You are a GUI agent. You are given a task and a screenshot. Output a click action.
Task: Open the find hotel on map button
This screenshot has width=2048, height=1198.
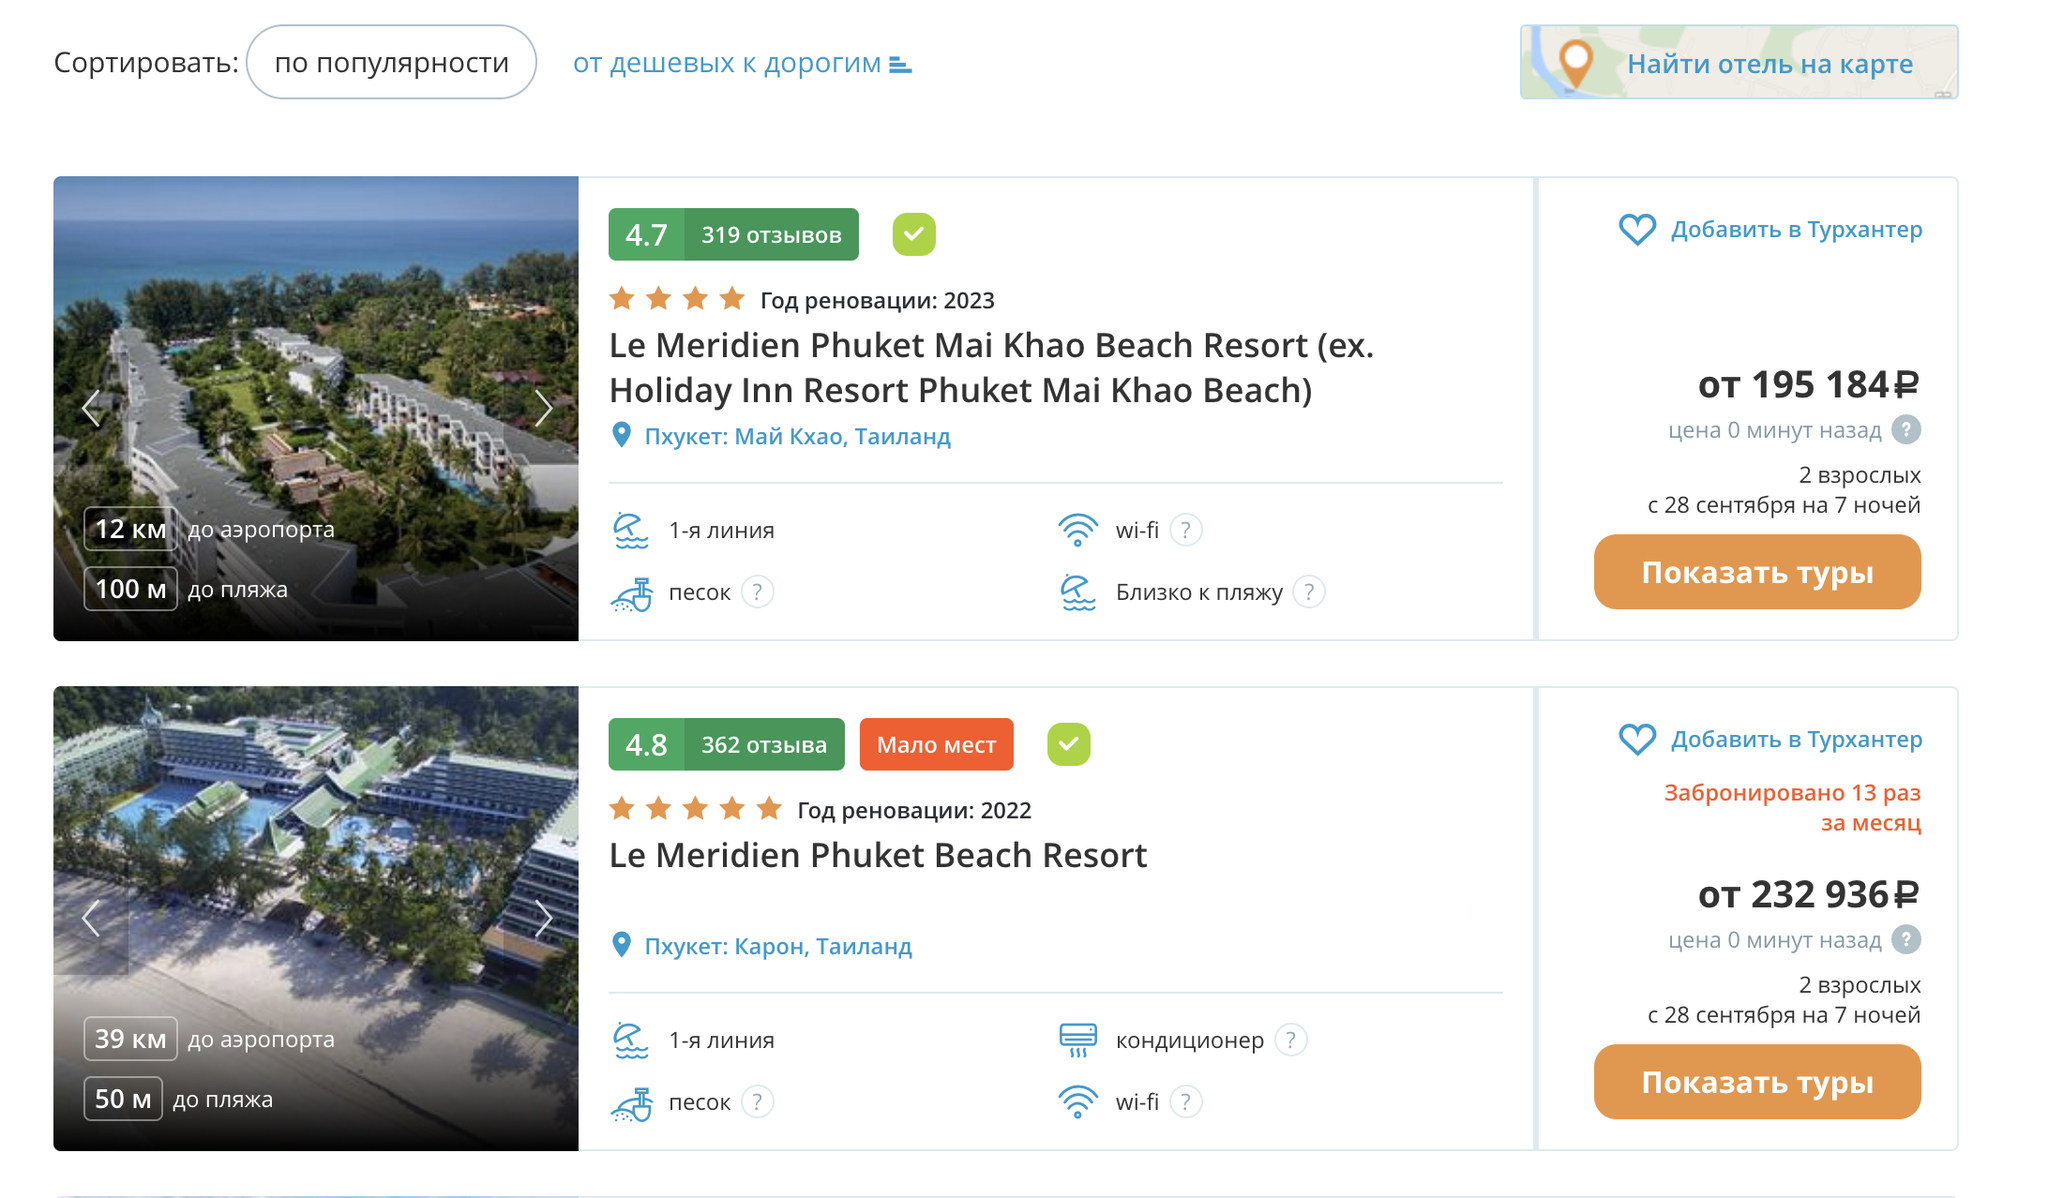tap(1739, 62)
